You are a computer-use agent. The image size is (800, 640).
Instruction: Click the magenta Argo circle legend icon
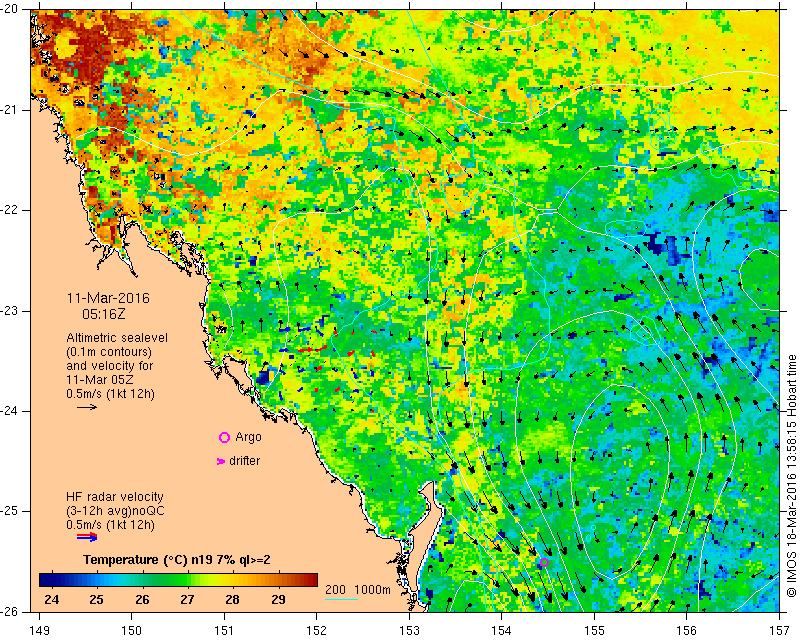click(224, 437)
